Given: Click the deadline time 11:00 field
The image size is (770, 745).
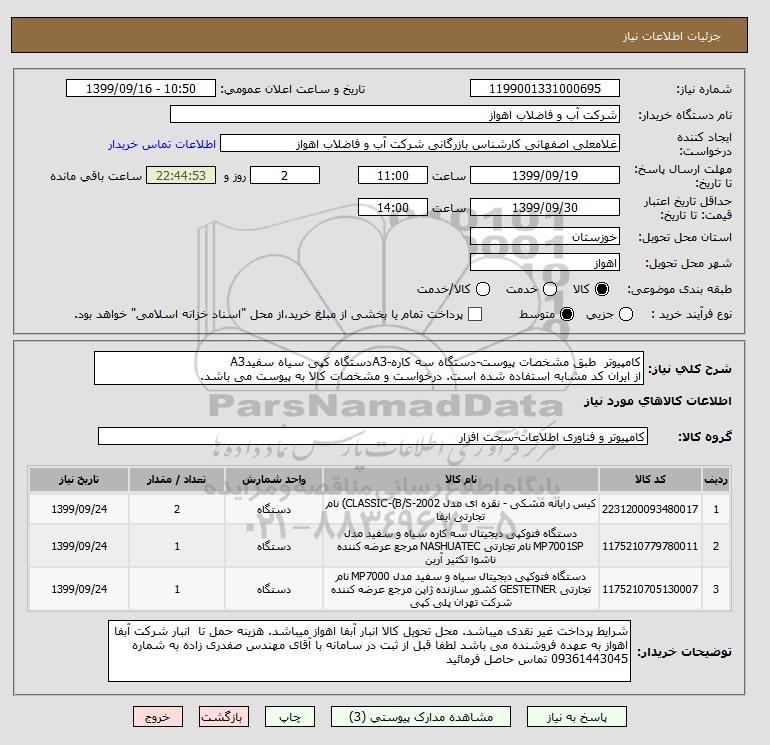Looking at the screenshot, I should (x=393, y=175).
